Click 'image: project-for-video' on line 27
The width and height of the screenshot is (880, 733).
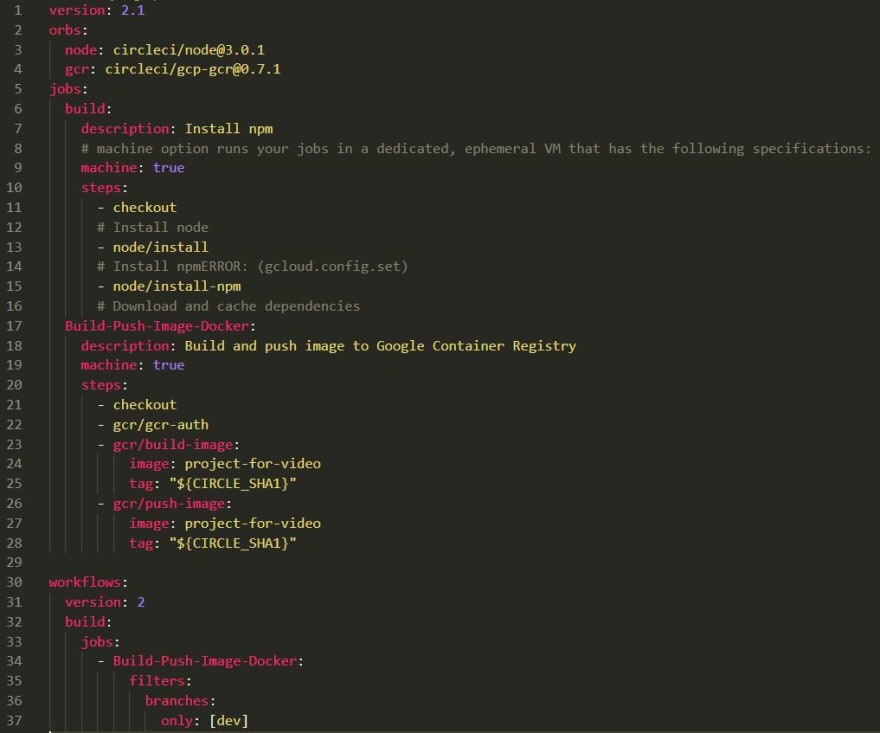coord(225,524)
